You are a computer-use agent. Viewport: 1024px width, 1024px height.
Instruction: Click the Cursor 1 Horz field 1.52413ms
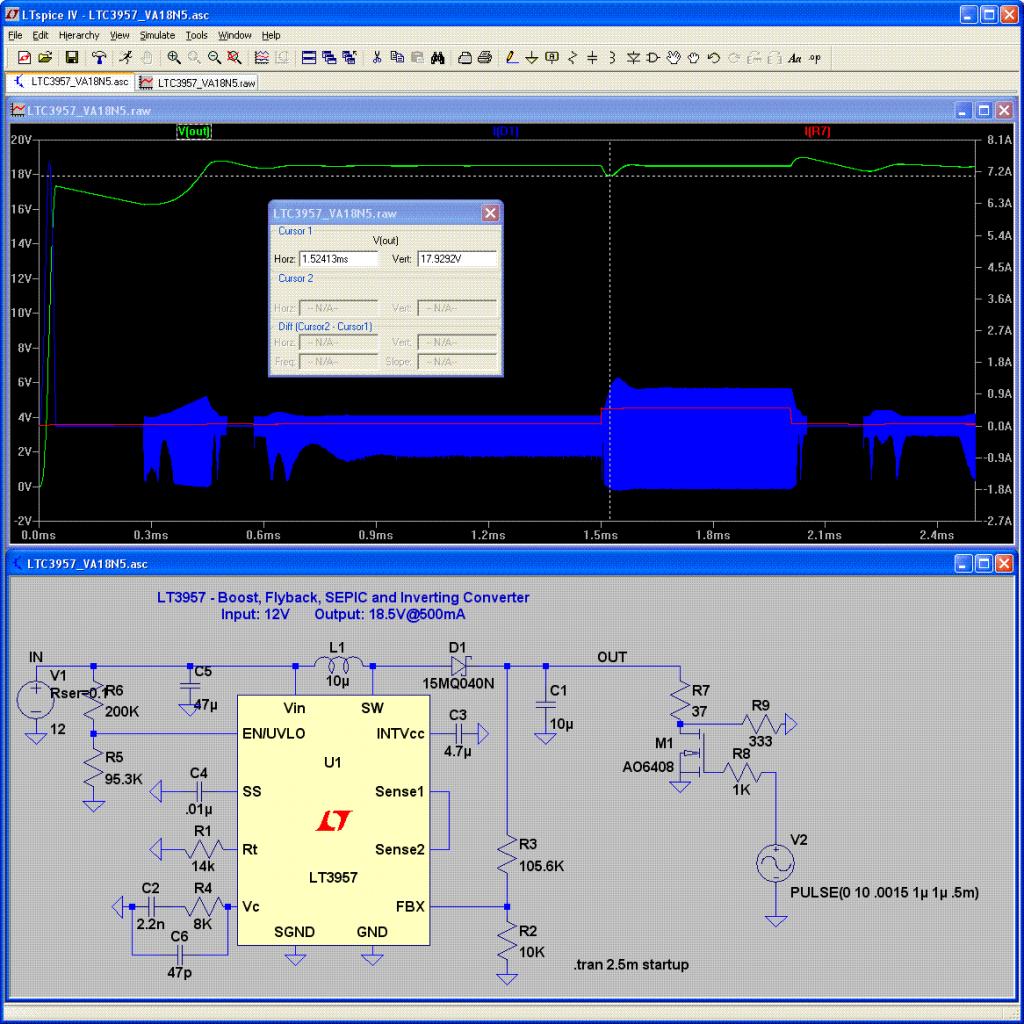pyautogui.click(x=338, y=259)
